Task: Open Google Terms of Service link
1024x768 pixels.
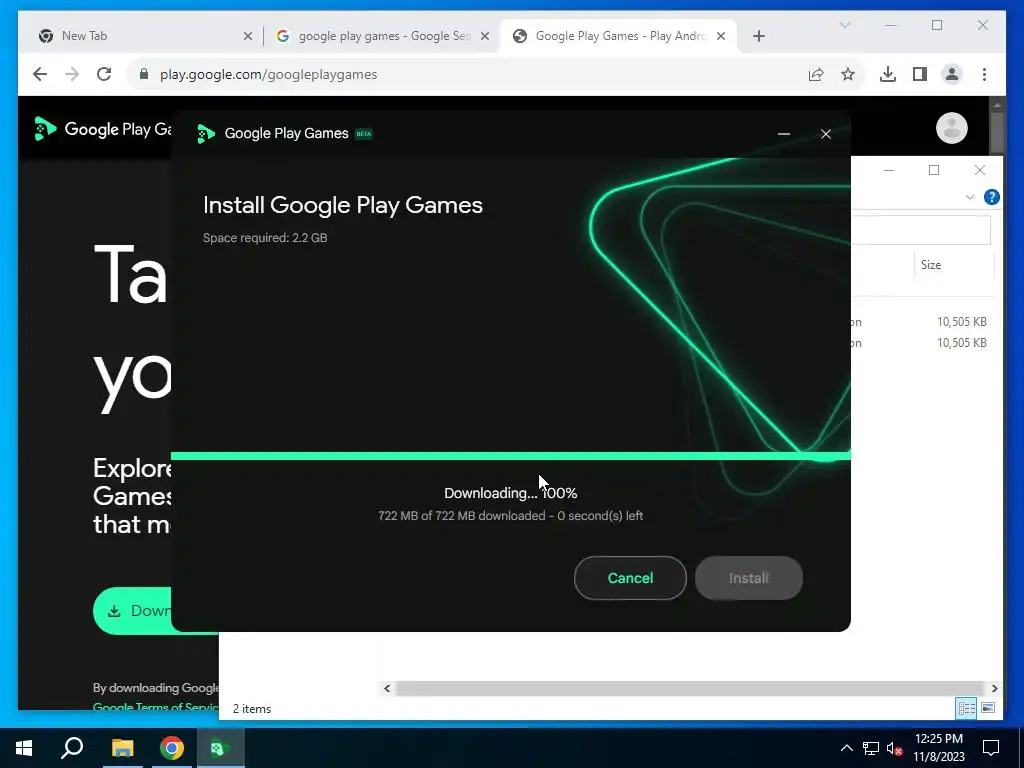Action: pyautogui.click(x=155, y=707)
